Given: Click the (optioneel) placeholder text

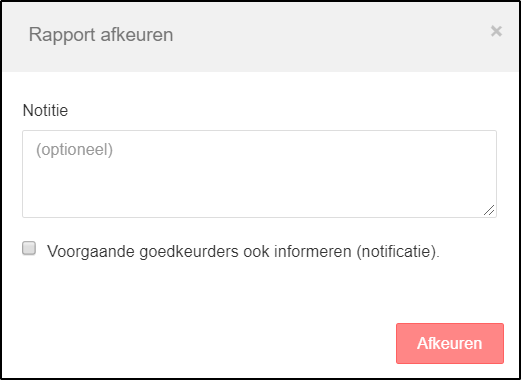Looking at the screenshot, I should [x=74, y=150].
